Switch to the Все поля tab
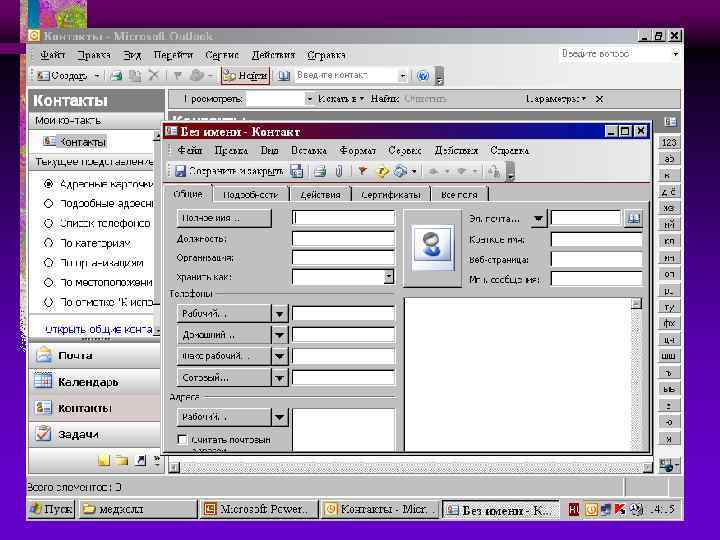 [x=459, y=195]
